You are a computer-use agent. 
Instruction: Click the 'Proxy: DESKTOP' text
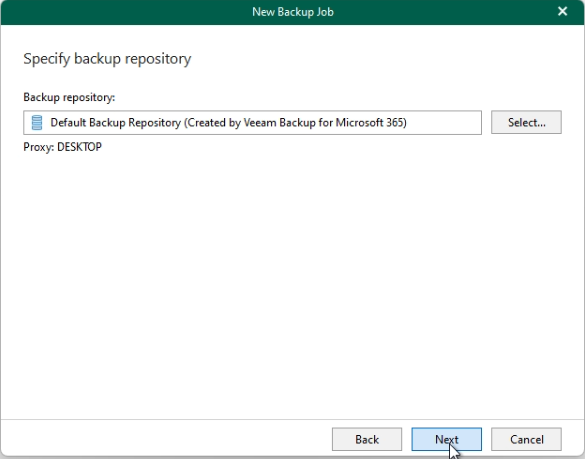pos(62,147)
